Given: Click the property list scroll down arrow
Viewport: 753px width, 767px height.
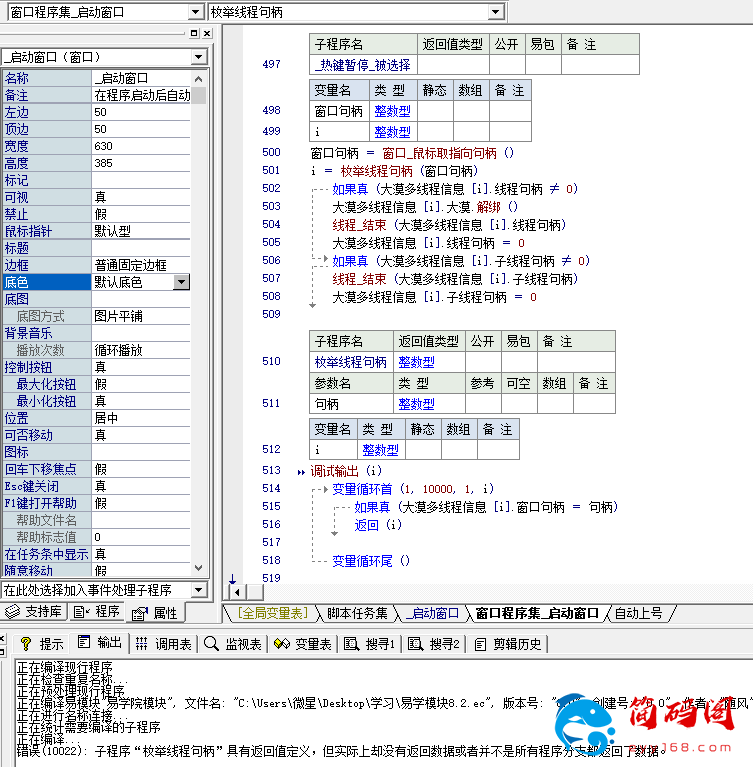Looking at the screenshot, I should click(198, 568).
